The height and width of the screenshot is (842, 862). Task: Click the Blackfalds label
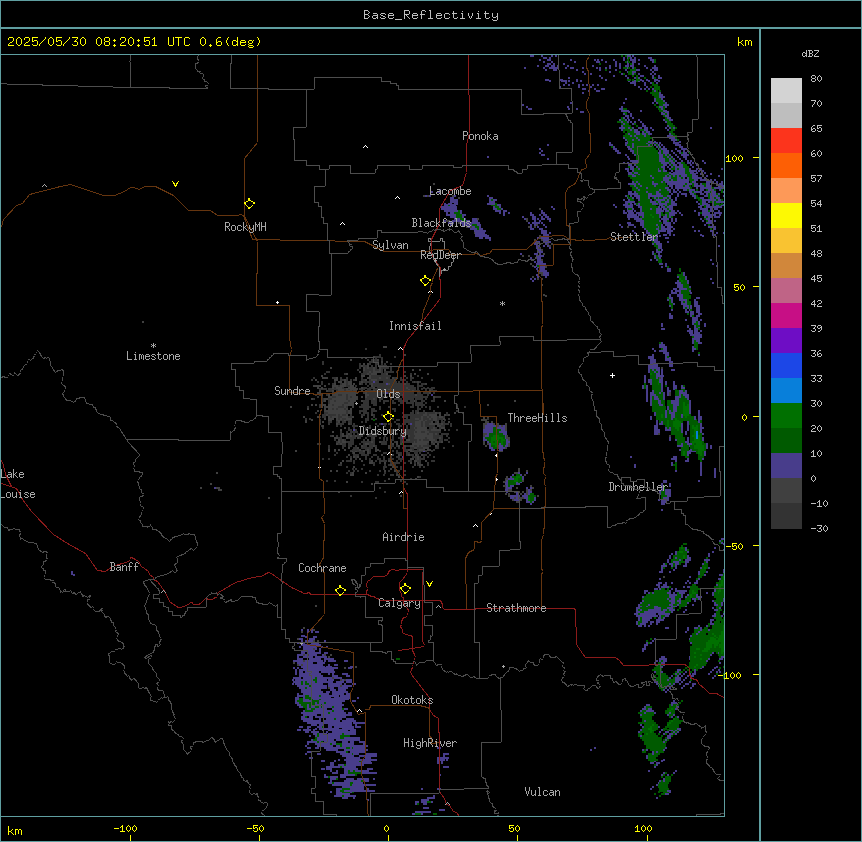coord(441,223)
